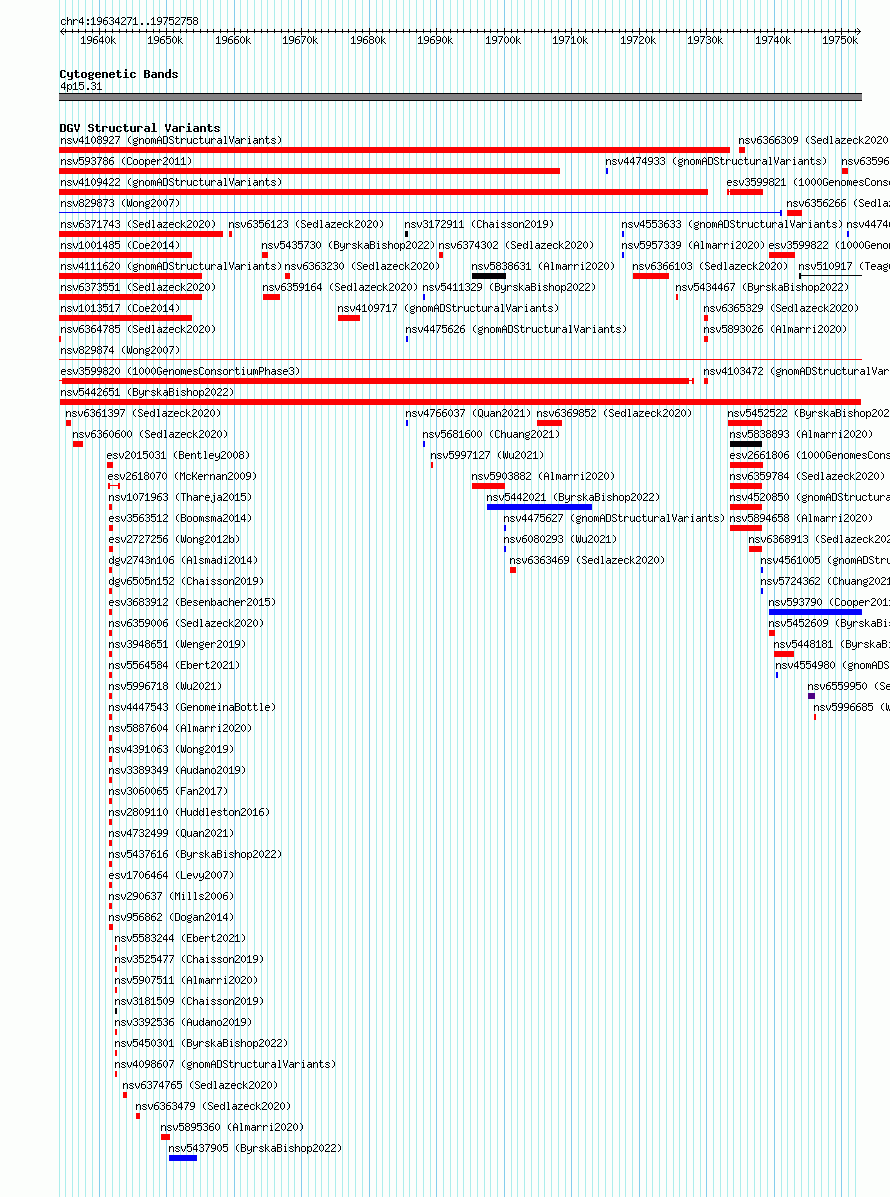Click nsv5411329 (ByrskaBishop2022) label
Viewport: 890px width, 1197px height.
[x=509, y=288]
